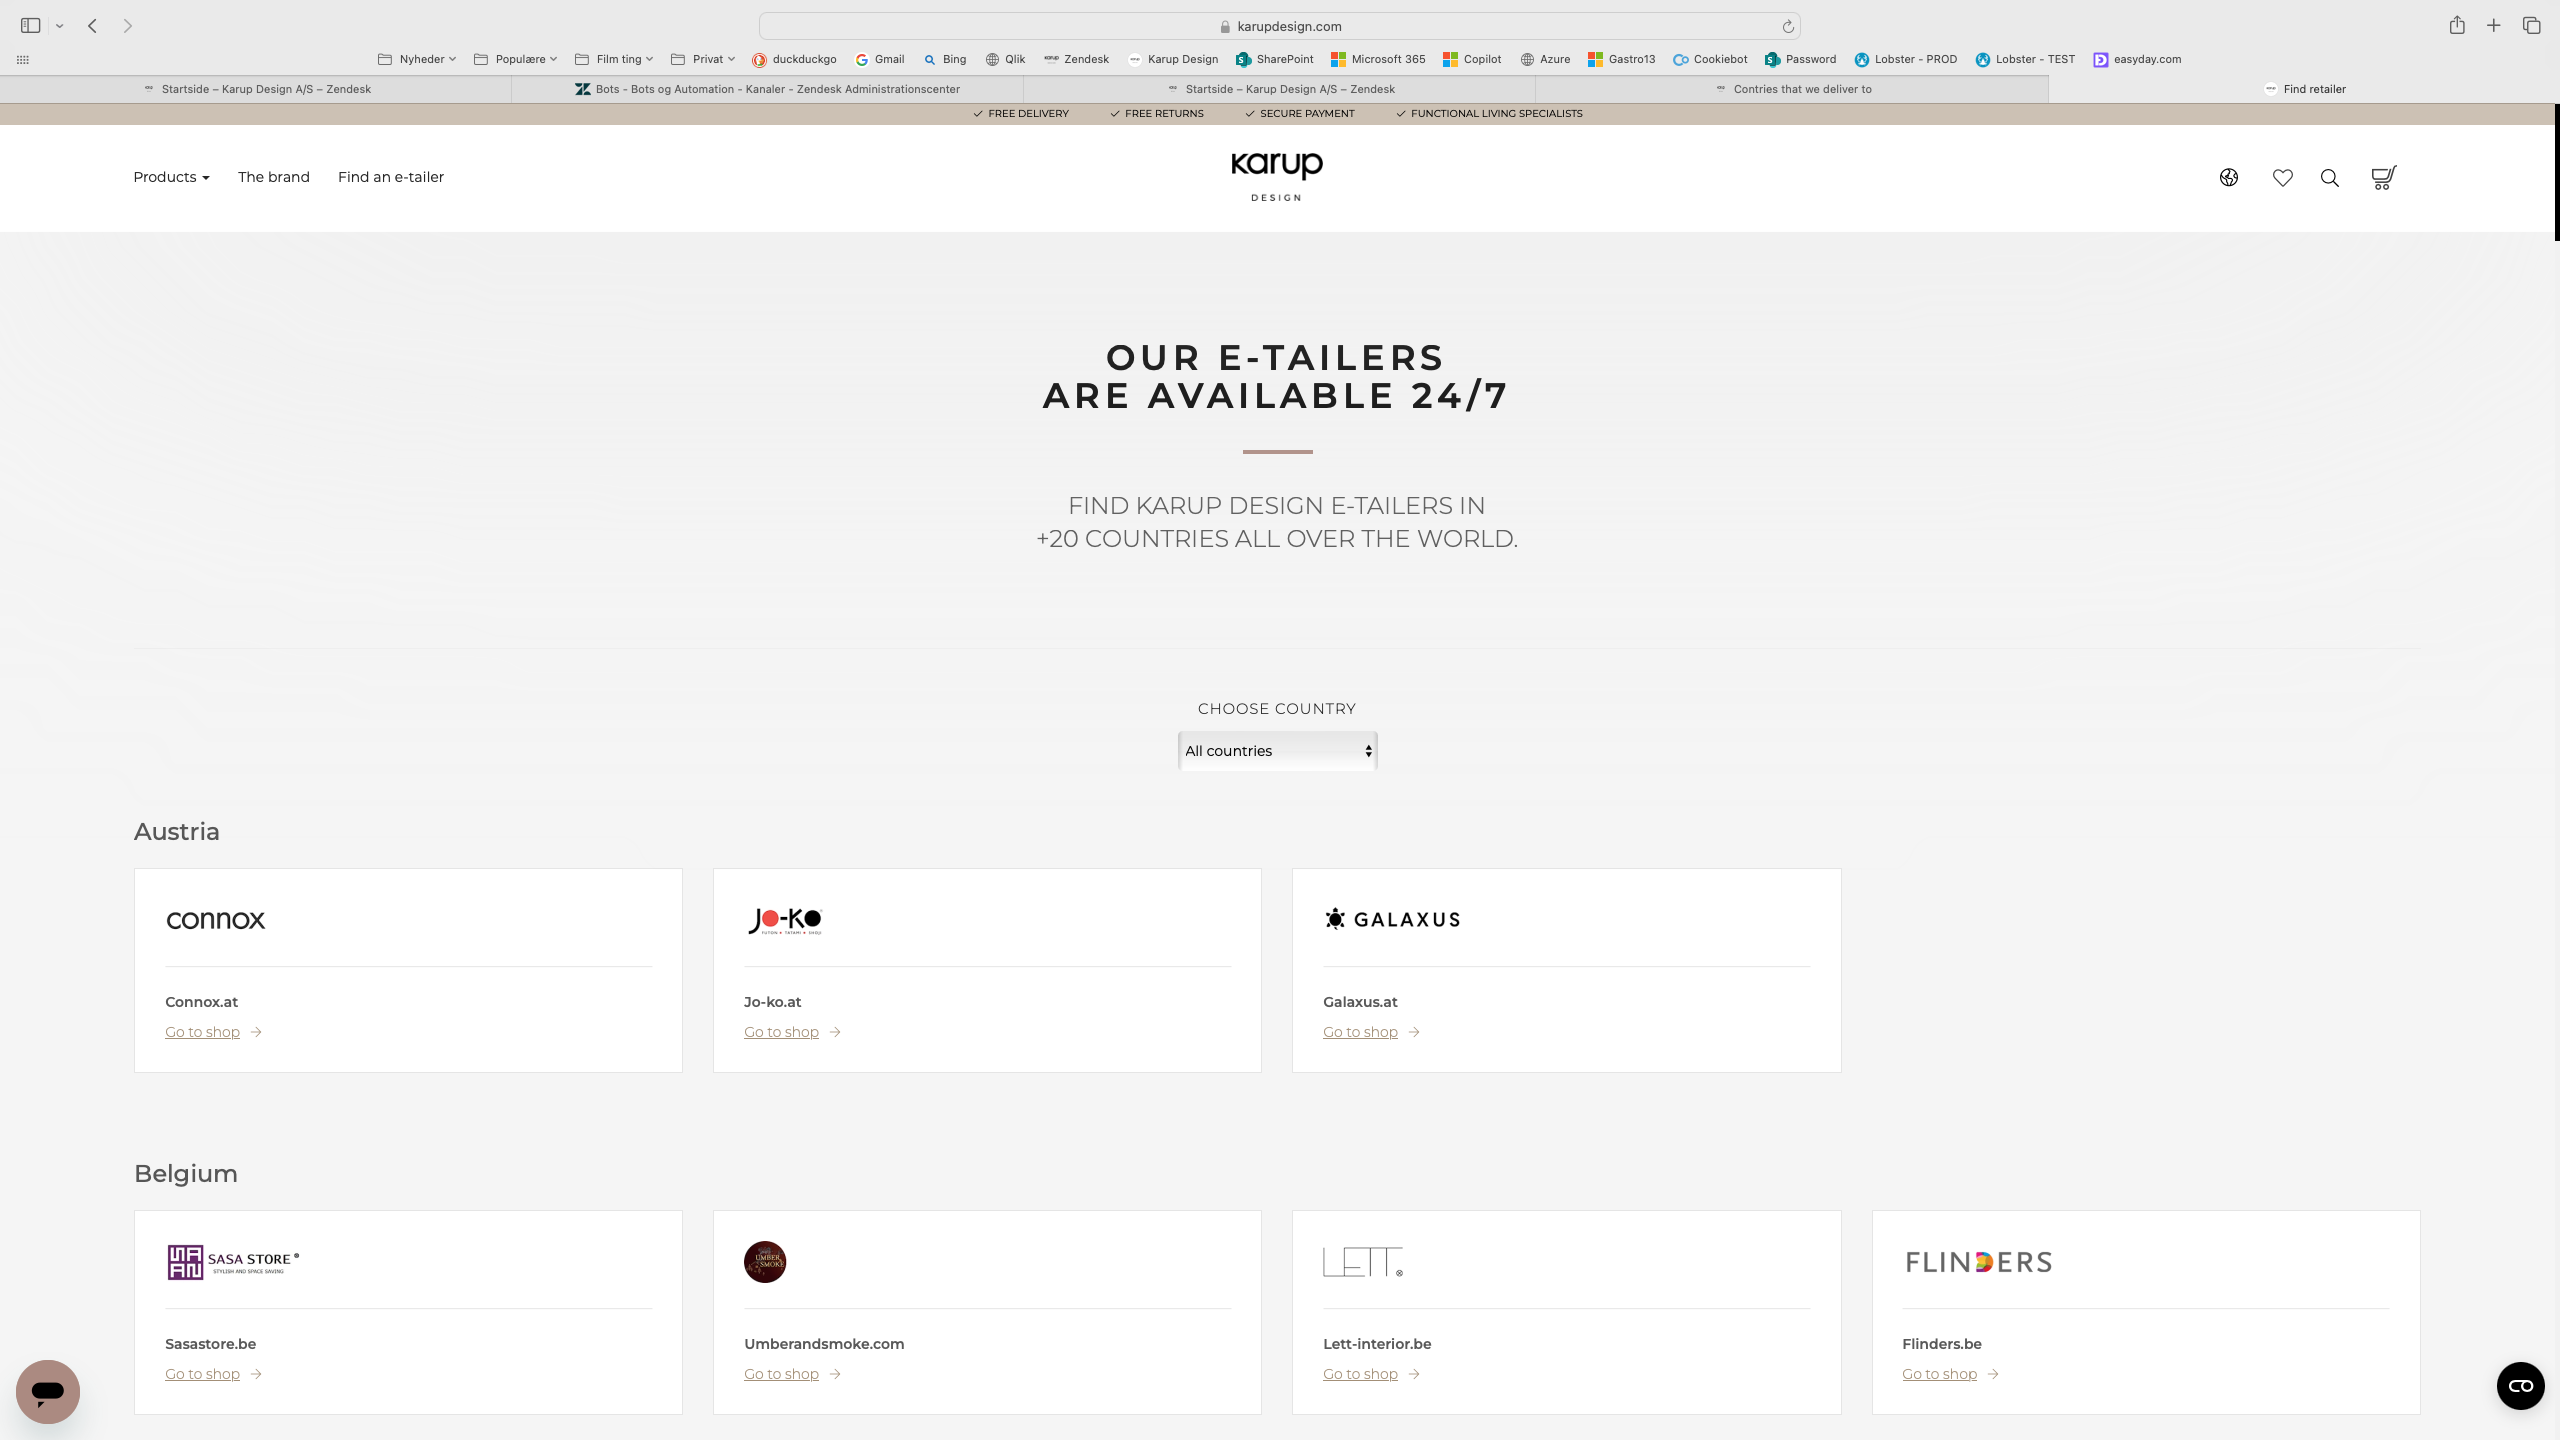Switch to the Contries that we deliver to tab

(1801, 89)
